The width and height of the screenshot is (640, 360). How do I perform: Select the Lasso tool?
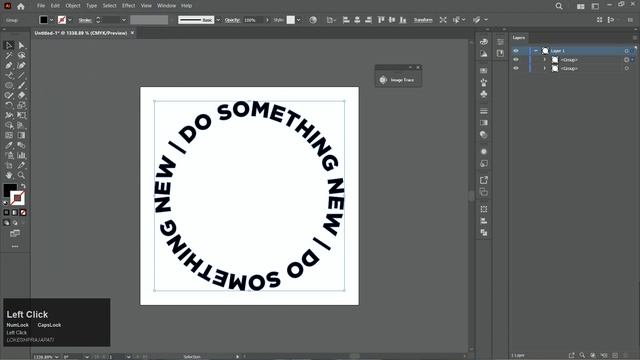21,56
